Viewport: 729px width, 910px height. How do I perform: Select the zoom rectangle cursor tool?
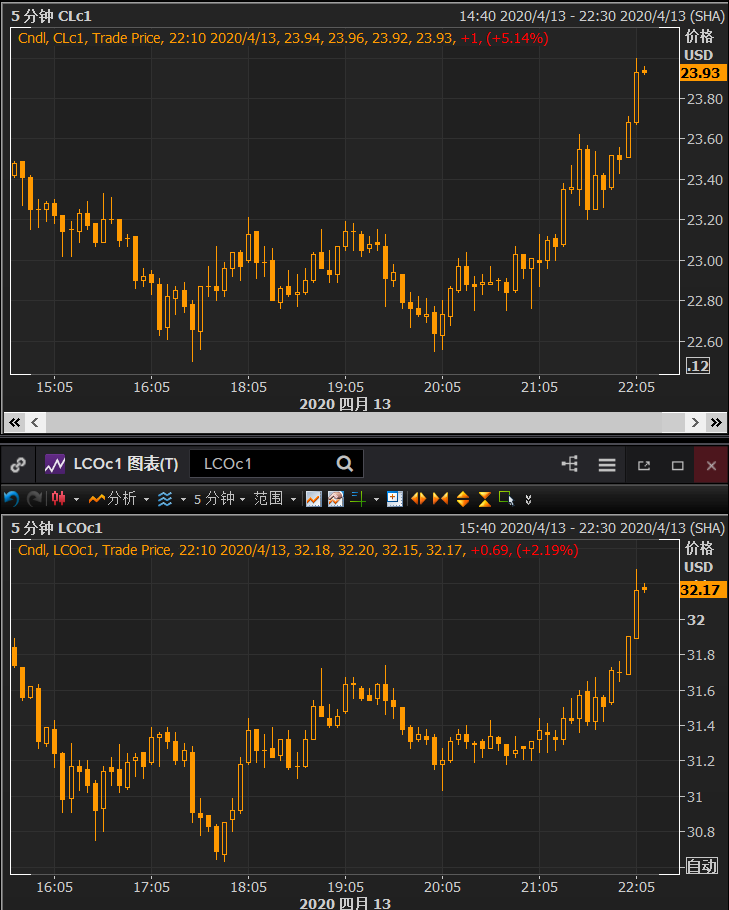click(x=507, y=498)
